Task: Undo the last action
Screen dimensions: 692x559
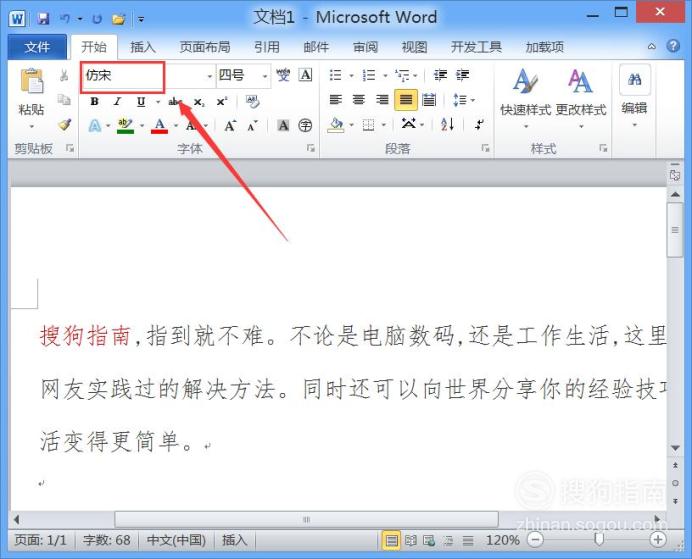Action: coord(65,19)
